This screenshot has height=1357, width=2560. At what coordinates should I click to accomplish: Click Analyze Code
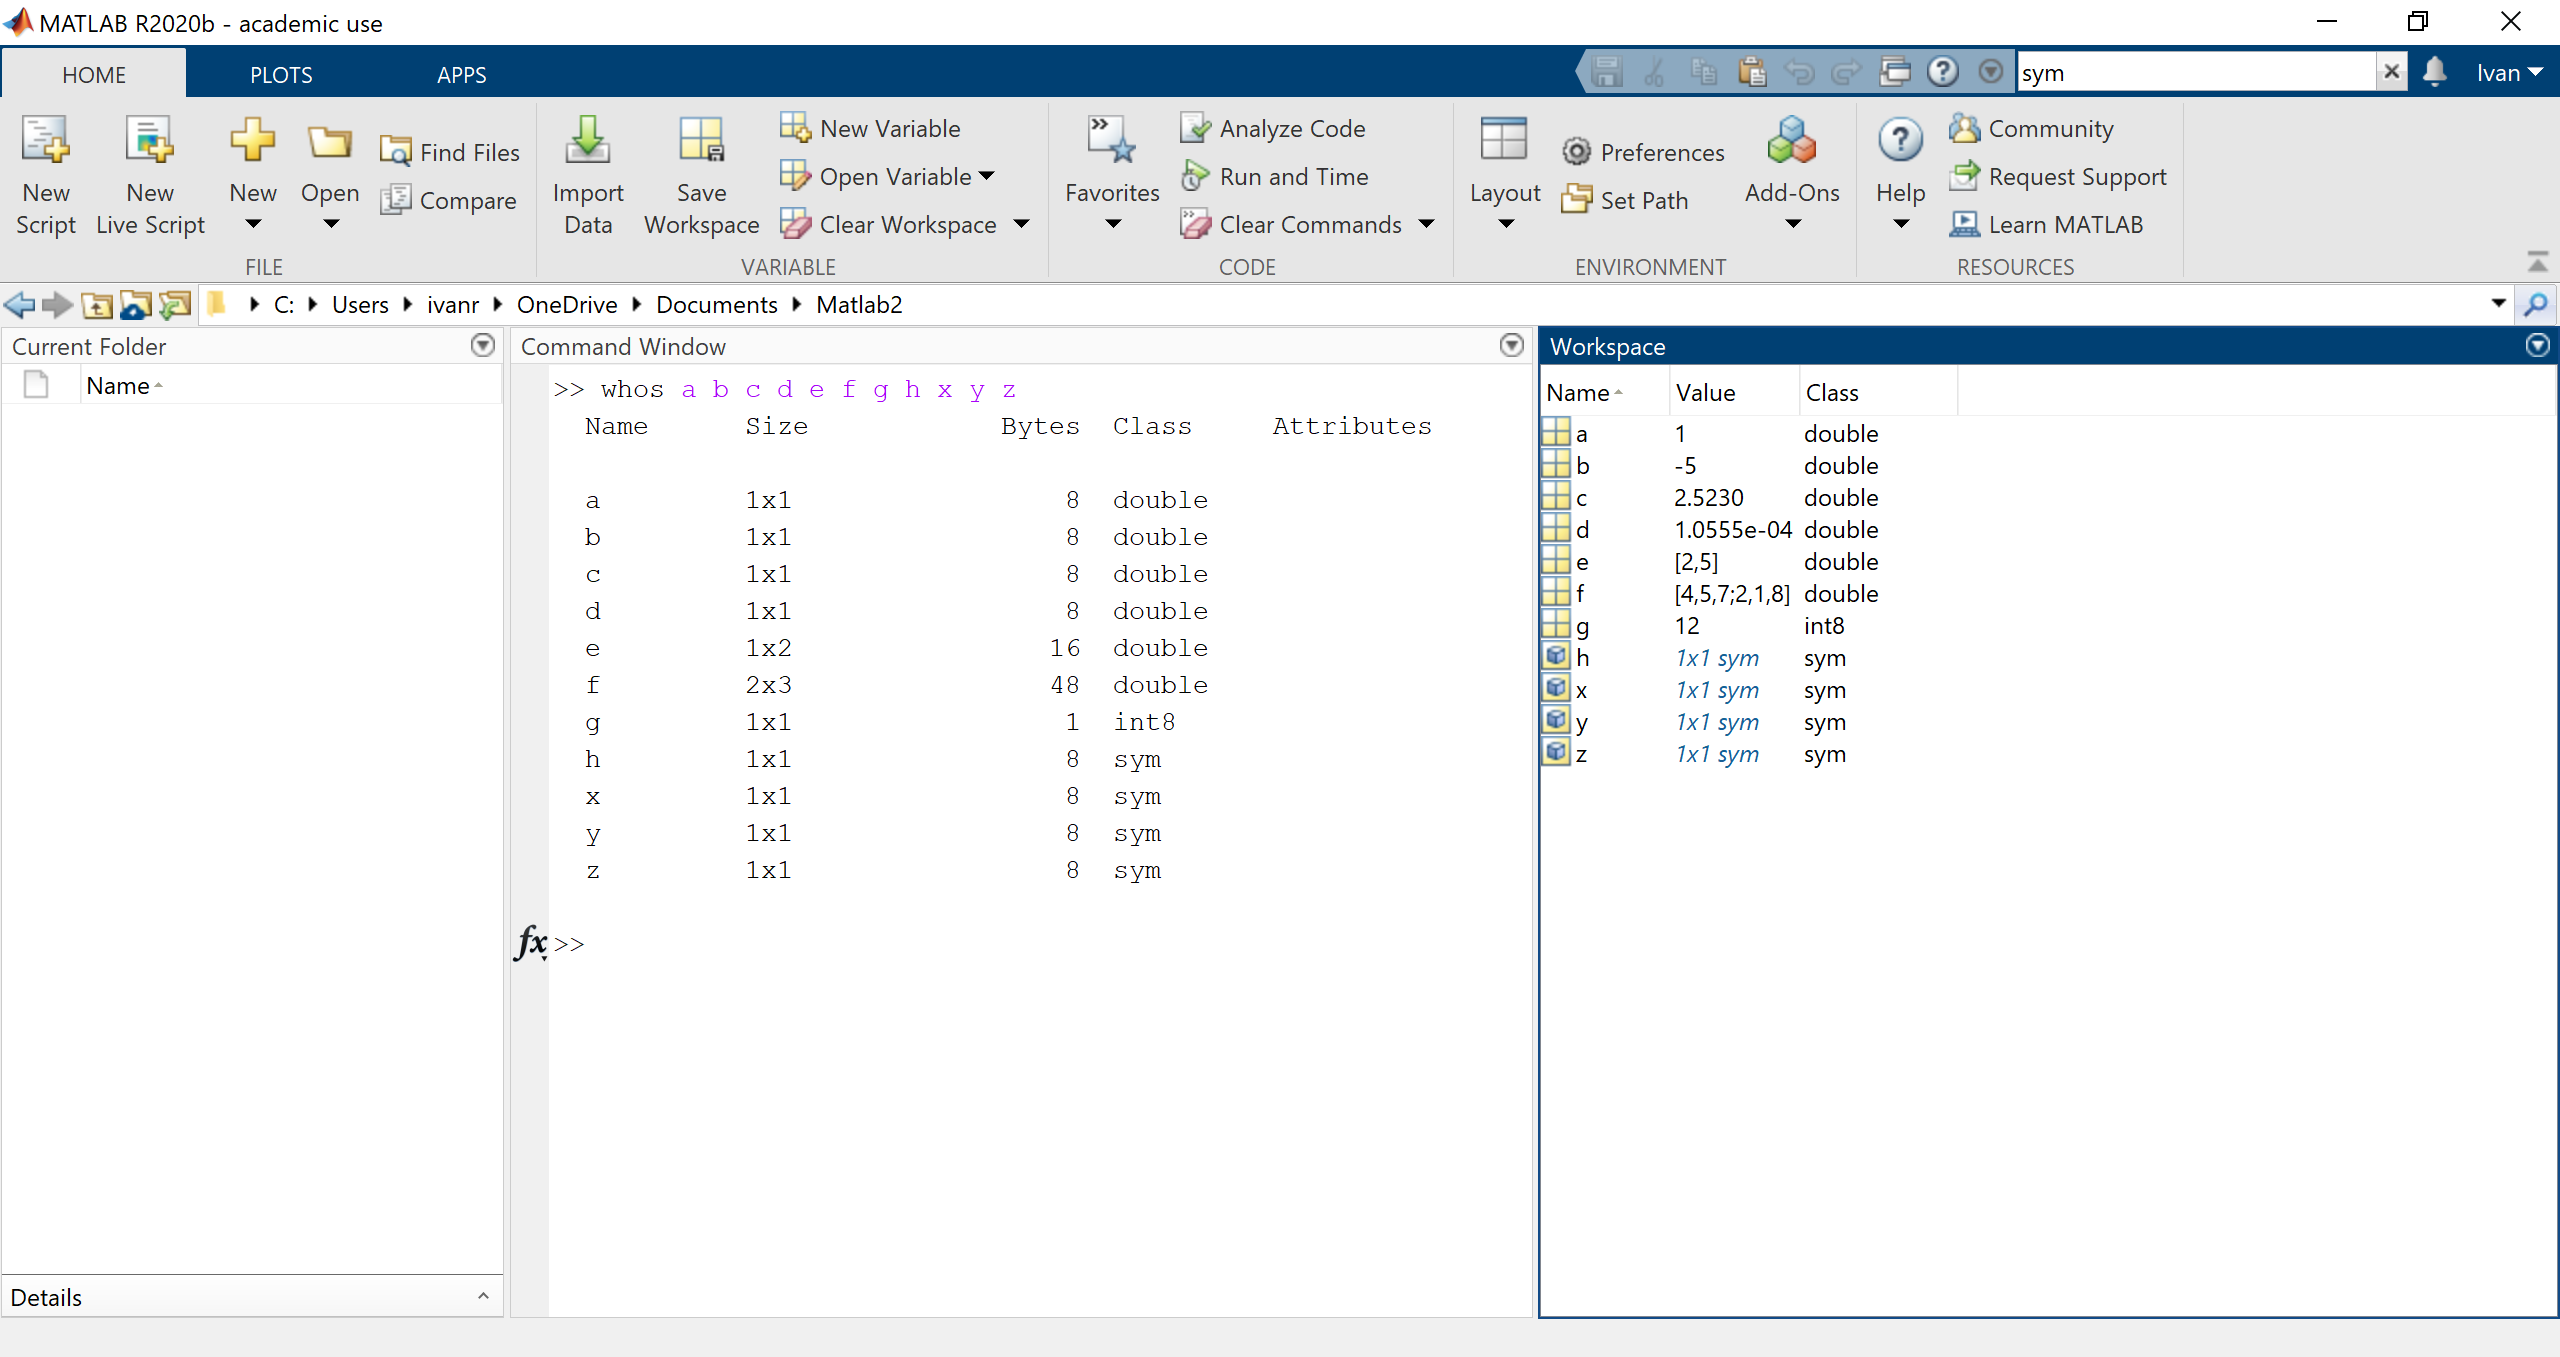[x=1273, y=128]
